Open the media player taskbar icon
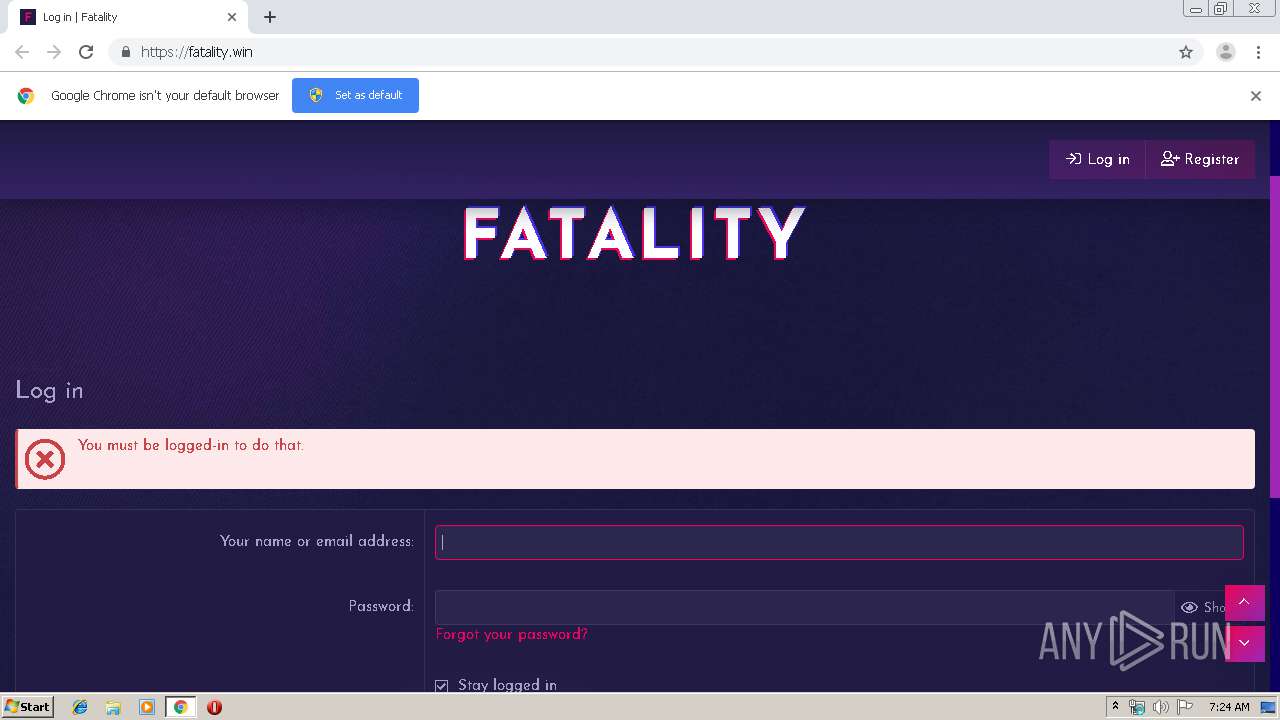1280x720 pixels. (147, 707)
